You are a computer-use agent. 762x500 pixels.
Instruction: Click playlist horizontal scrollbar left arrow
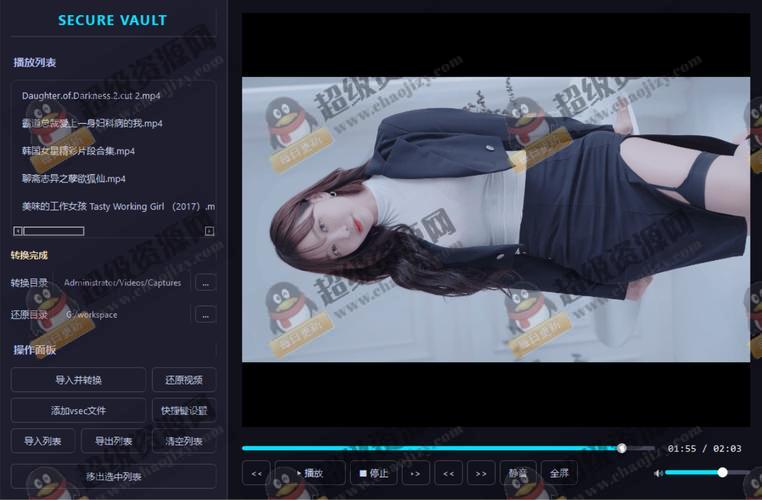(x=18, y=231)
